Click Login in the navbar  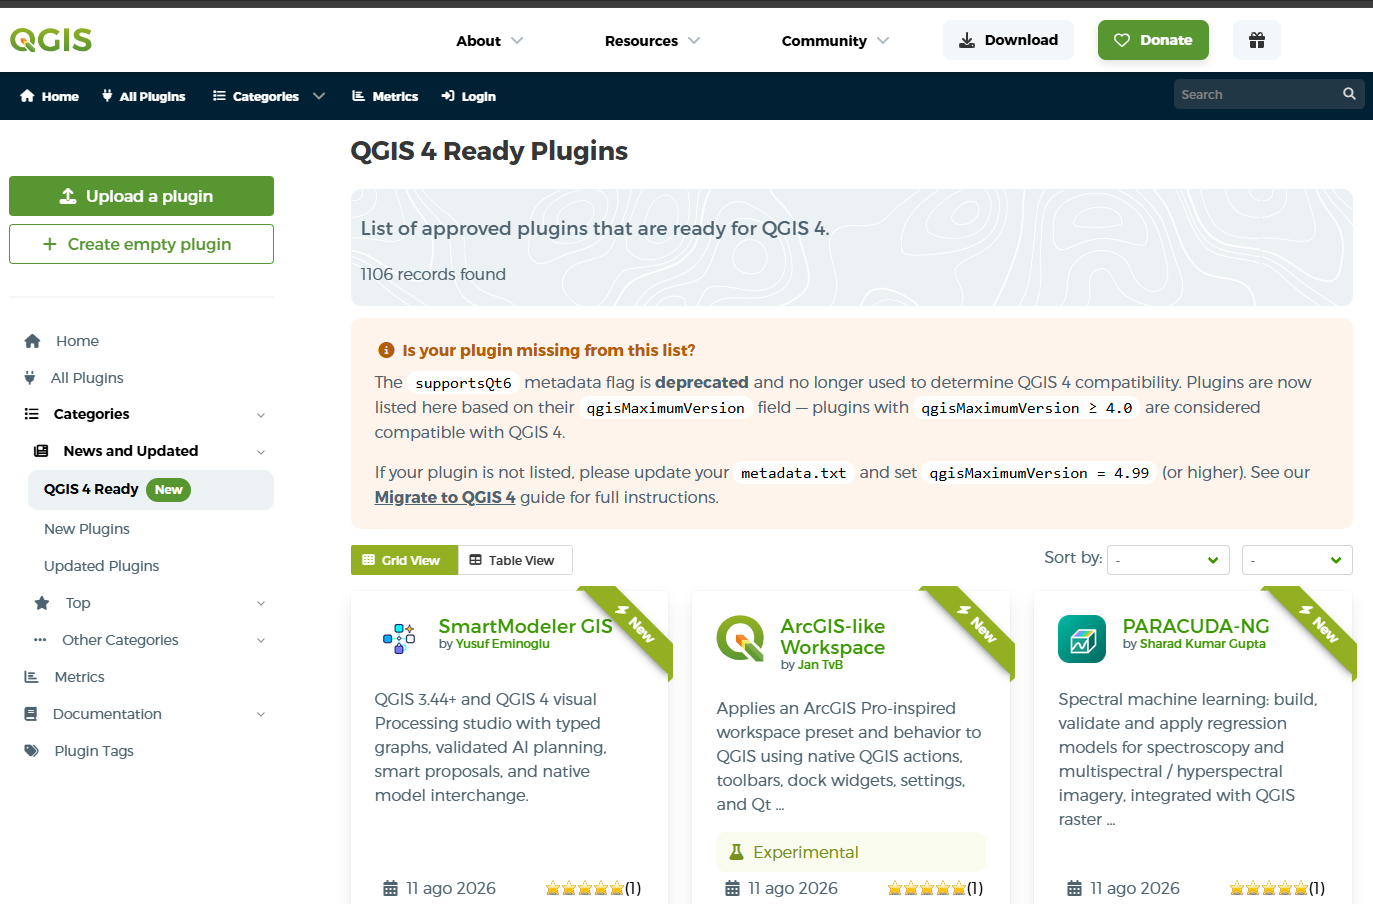tap(469, 96)
